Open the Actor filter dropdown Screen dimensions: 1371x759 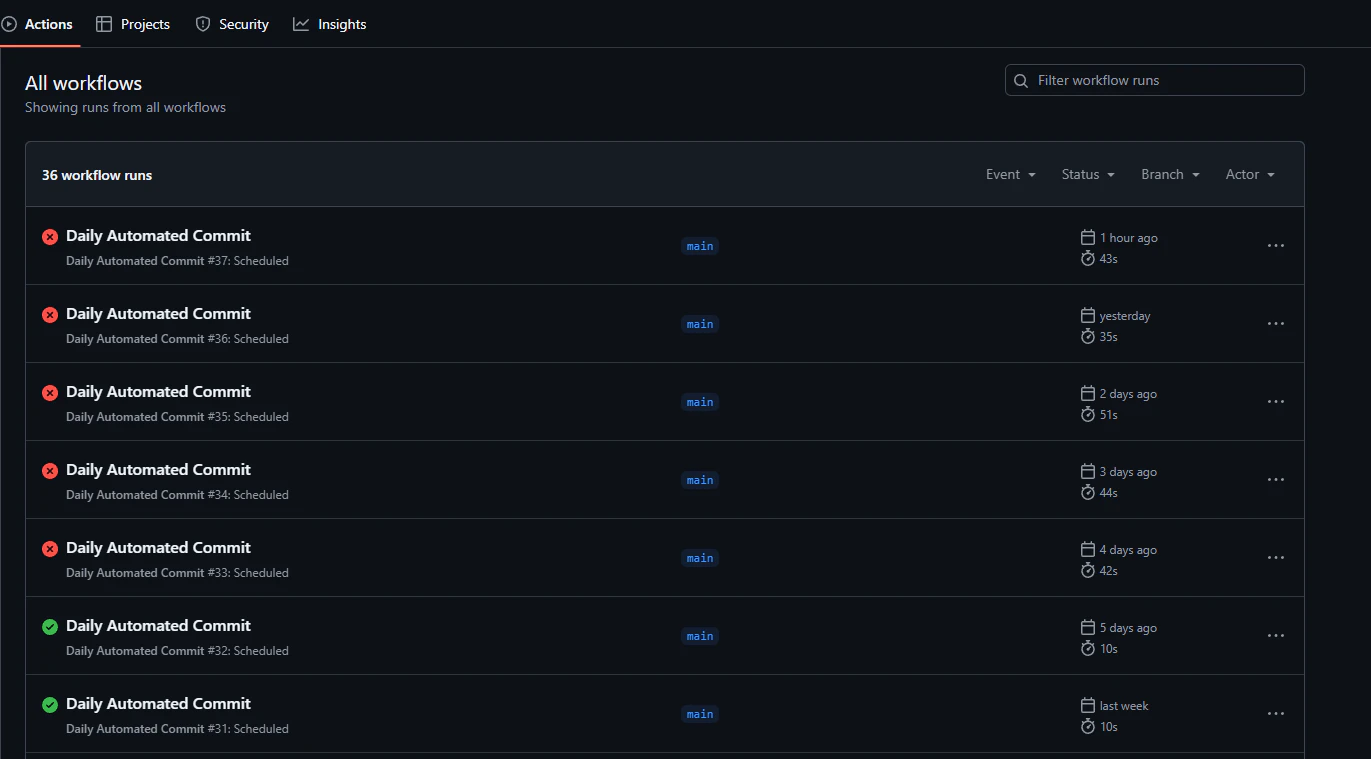click(x=1250, y=174)
